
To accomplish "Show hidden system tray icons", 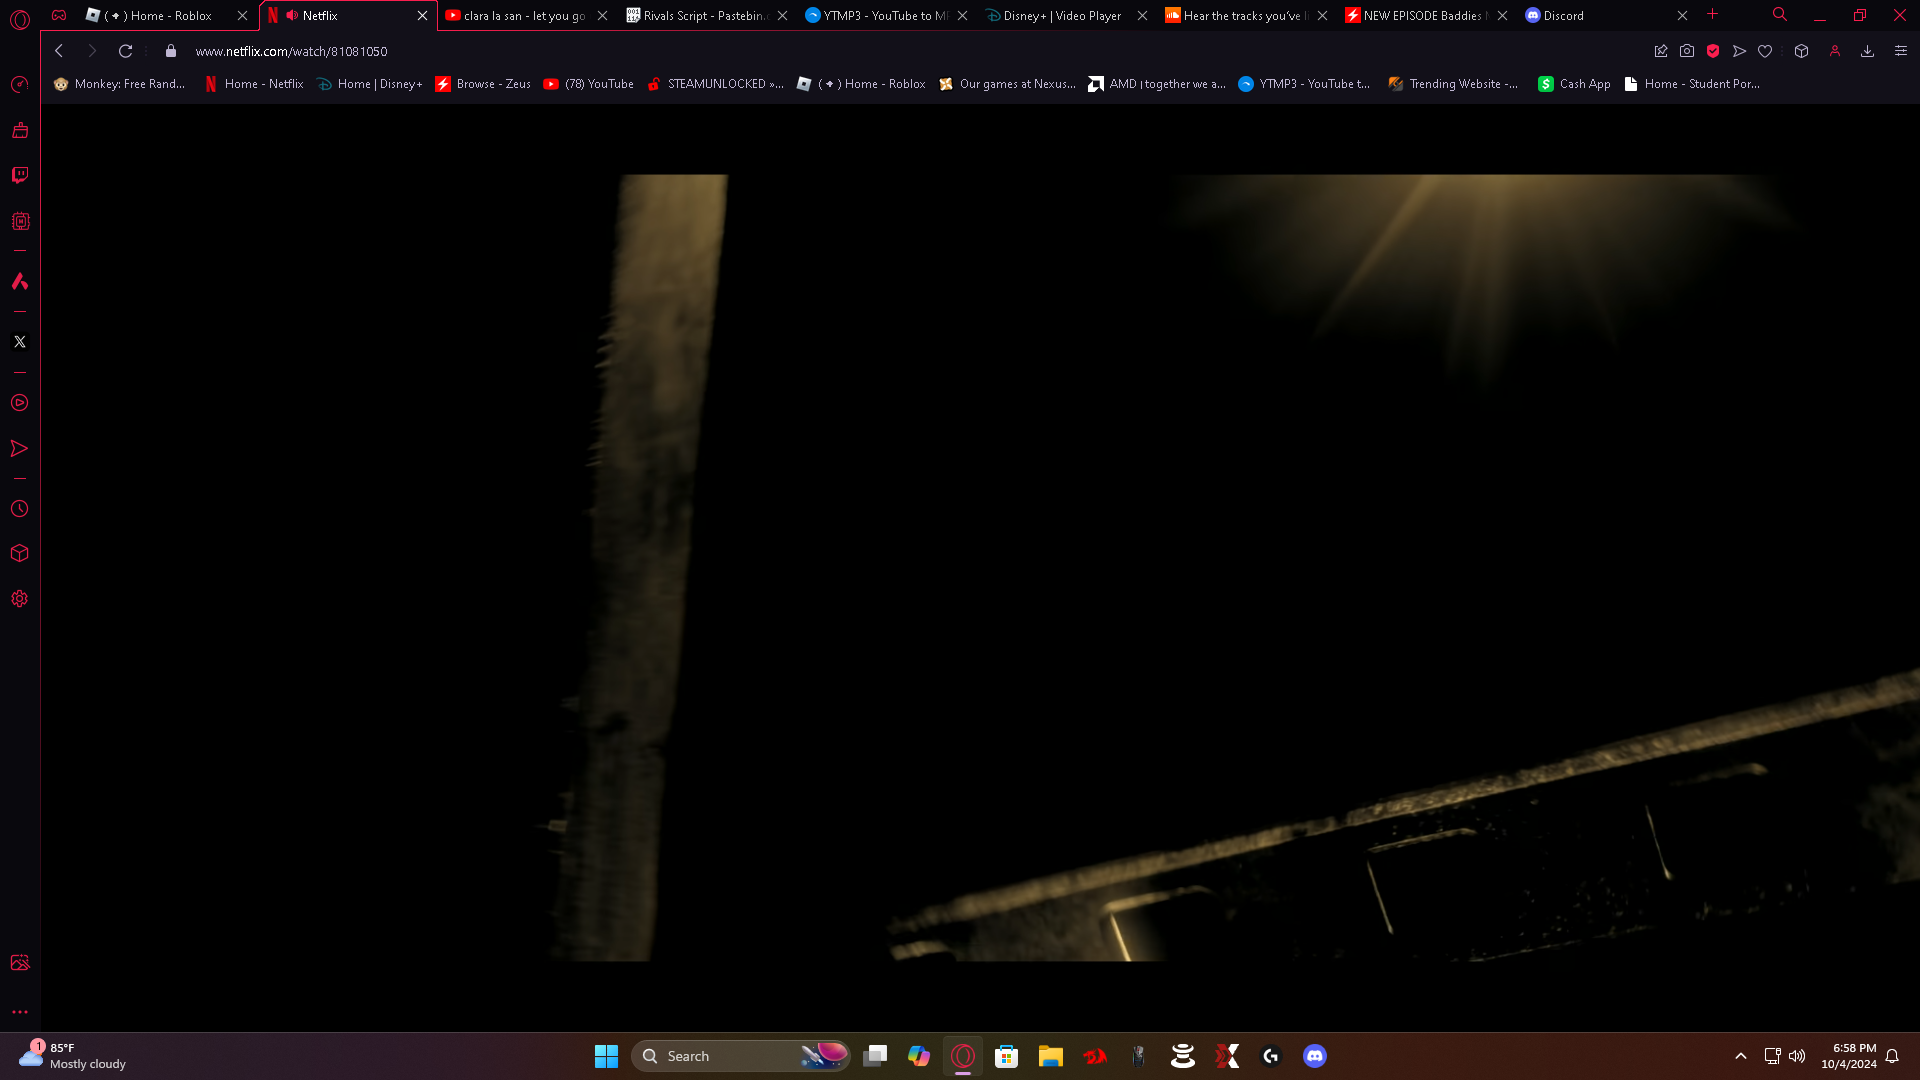I will 1741,1056.
